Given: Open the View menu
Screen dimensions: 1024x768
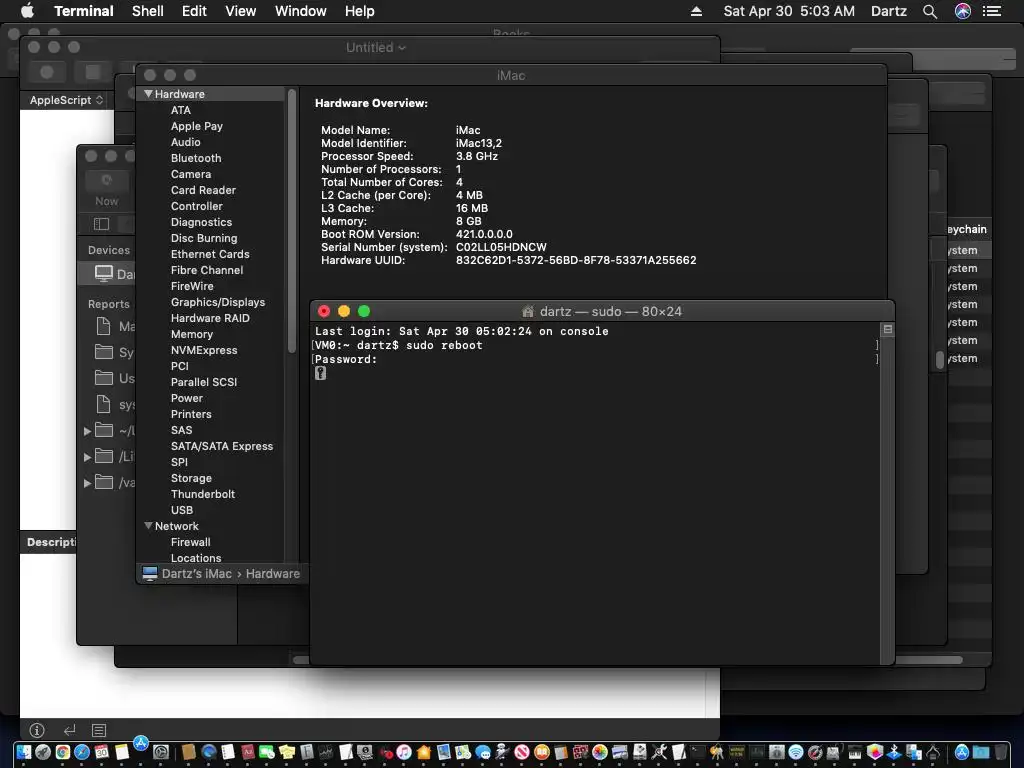Looking at the screenshot, I should click(240, 11).
